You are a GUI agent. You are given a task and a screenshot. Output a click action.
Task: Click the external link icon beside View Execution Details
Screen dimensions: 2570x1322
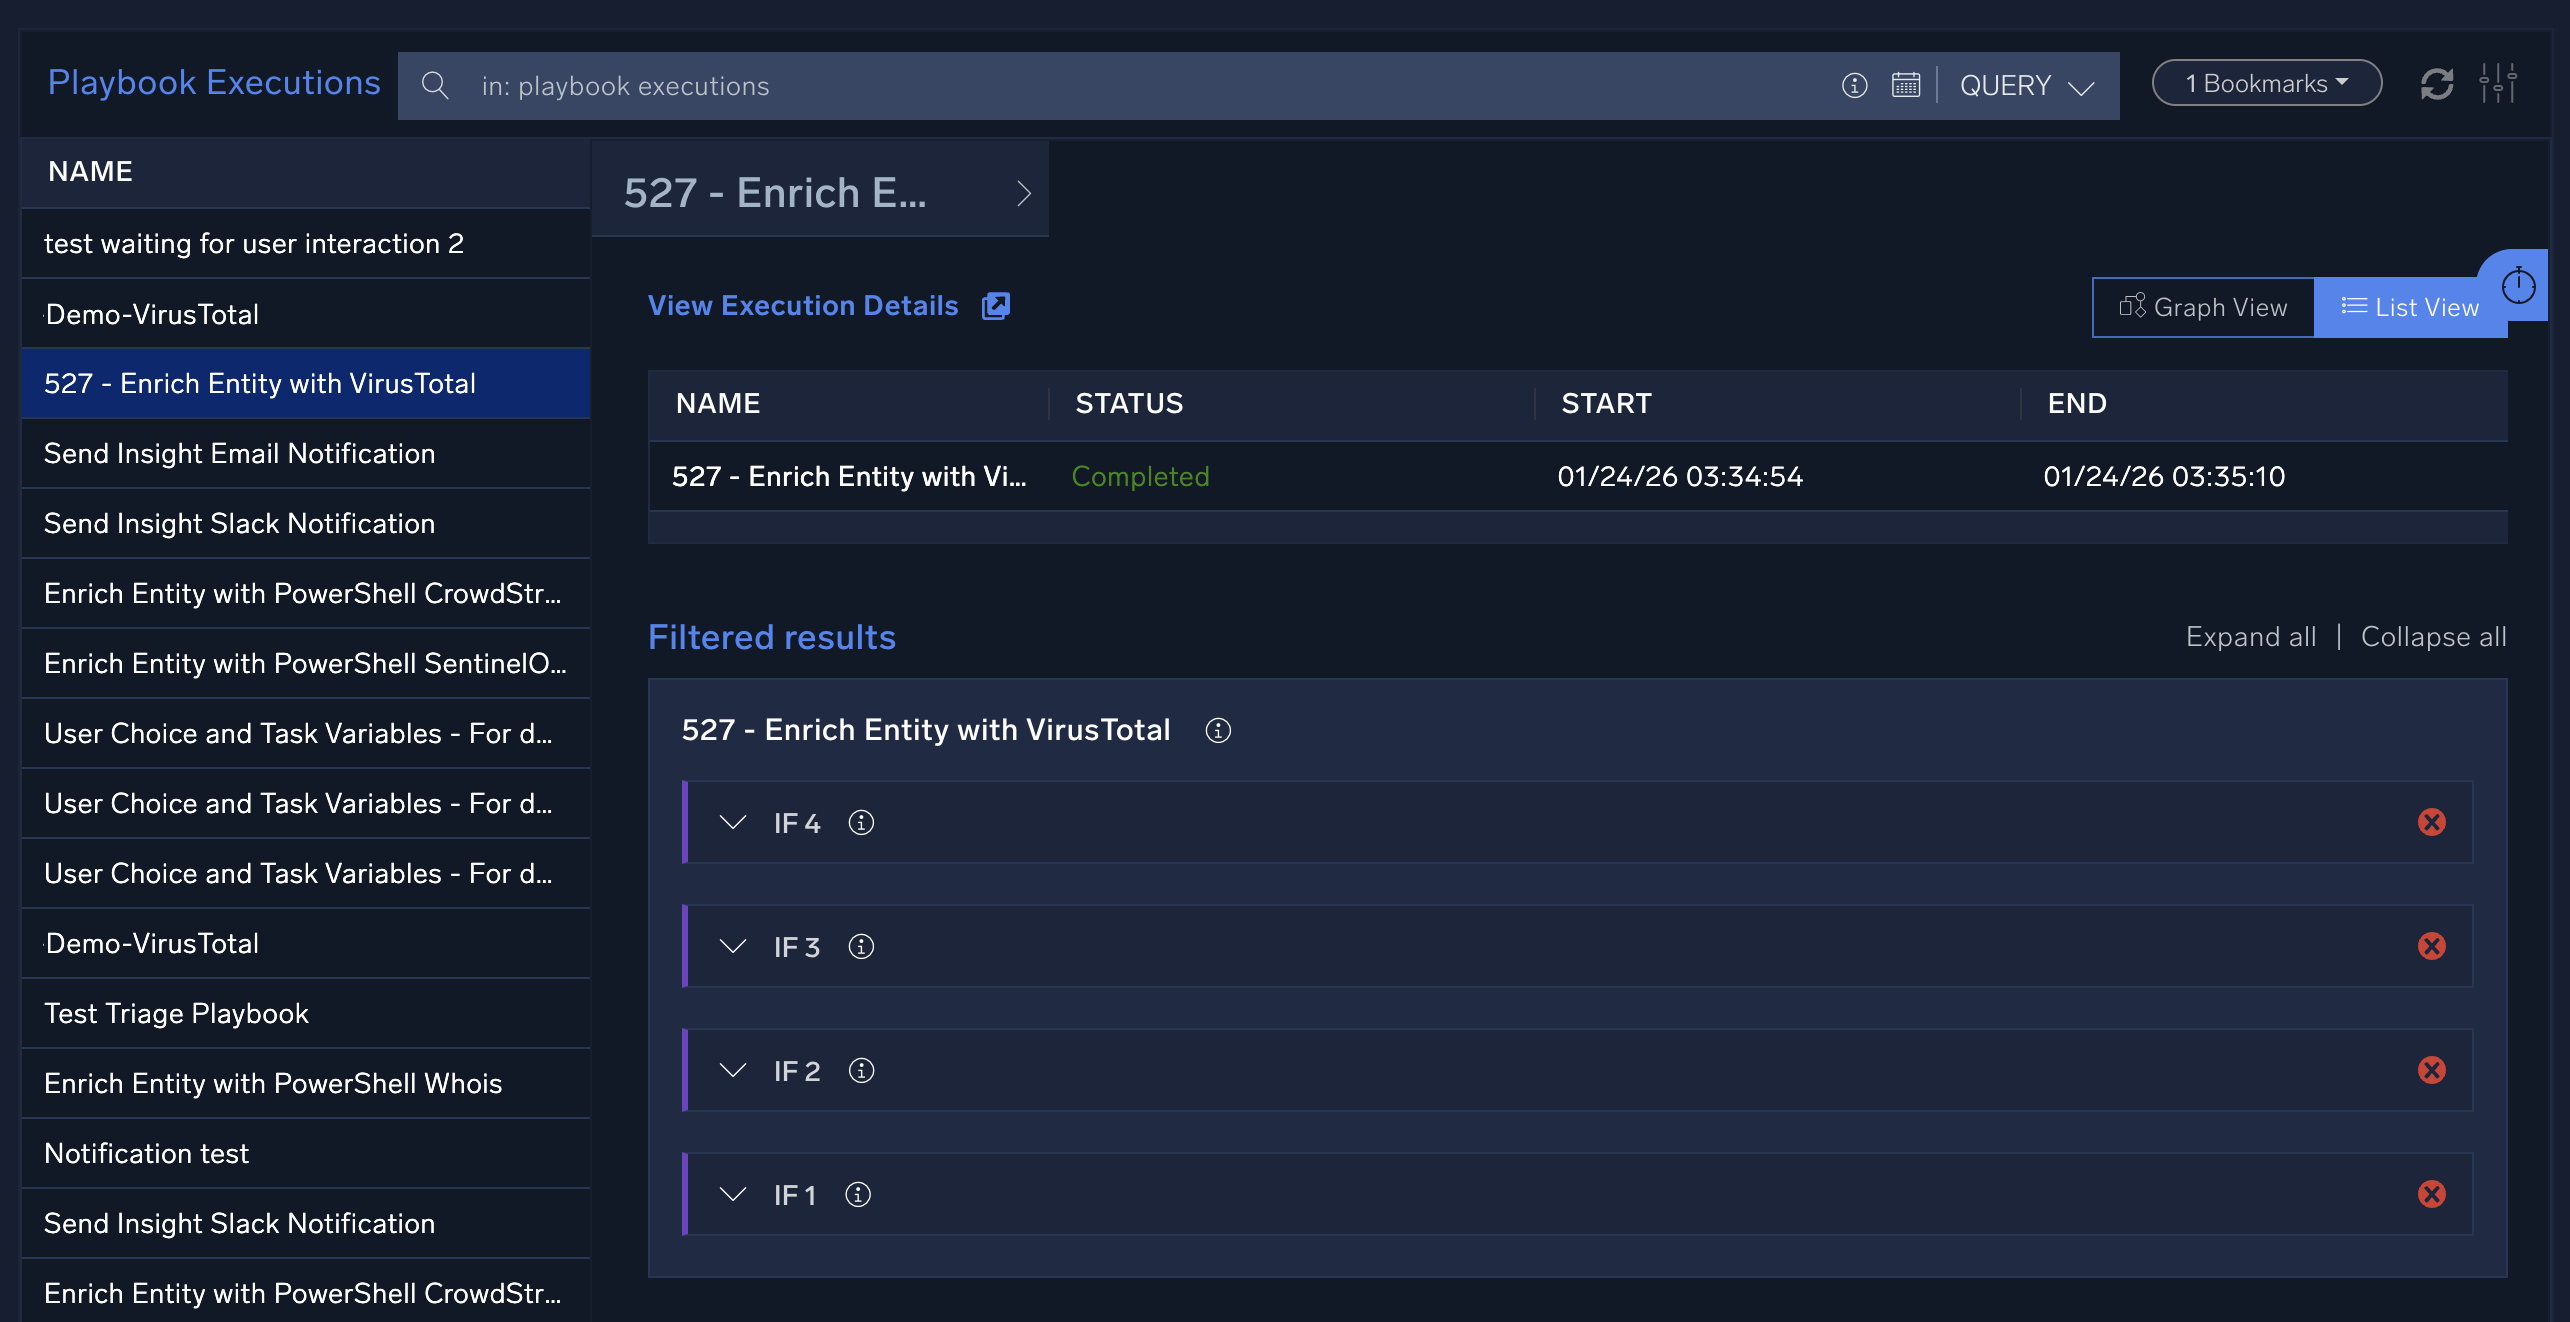pos(995,306)
